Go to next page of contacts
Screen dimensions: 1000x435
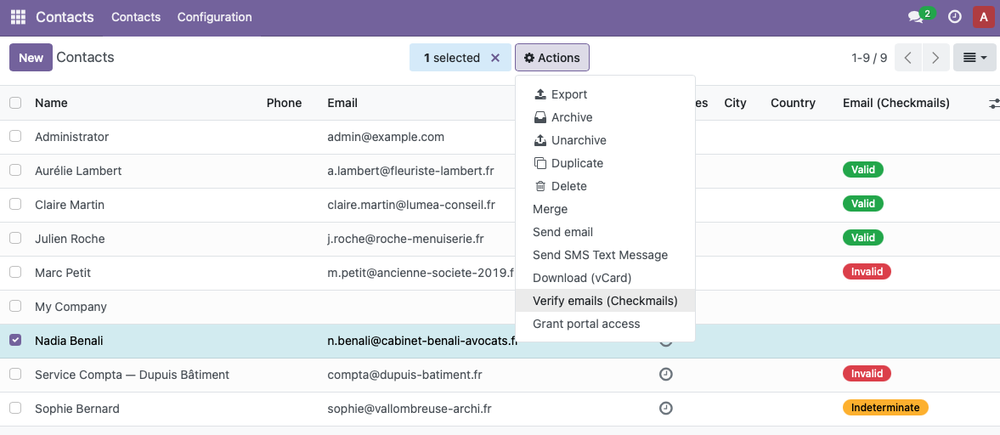[936, 58]
